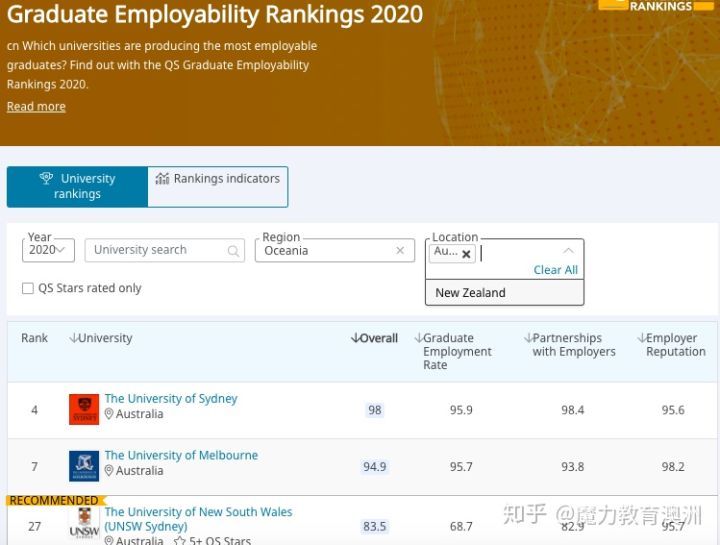Switch to University rankings tab
Viewport: 720px width, 545px height.
(77, 186)
